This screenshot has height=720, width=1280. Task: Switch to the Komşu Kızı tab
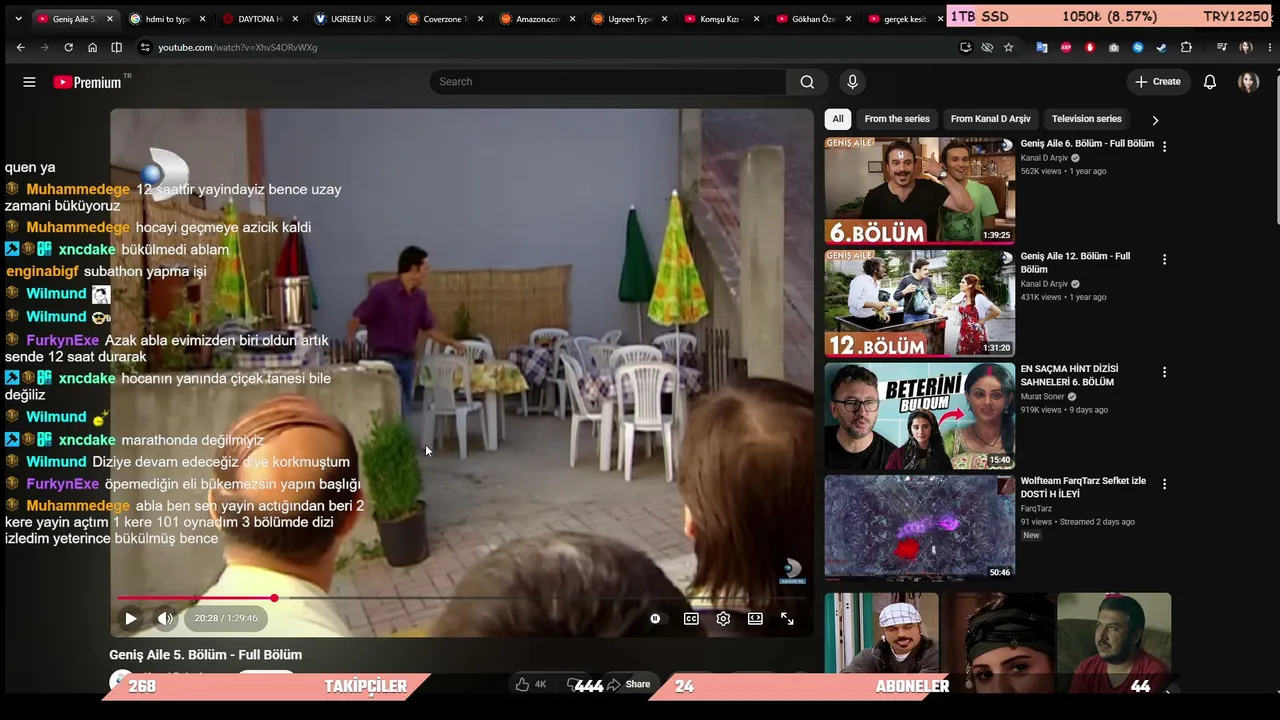[722, 19]
